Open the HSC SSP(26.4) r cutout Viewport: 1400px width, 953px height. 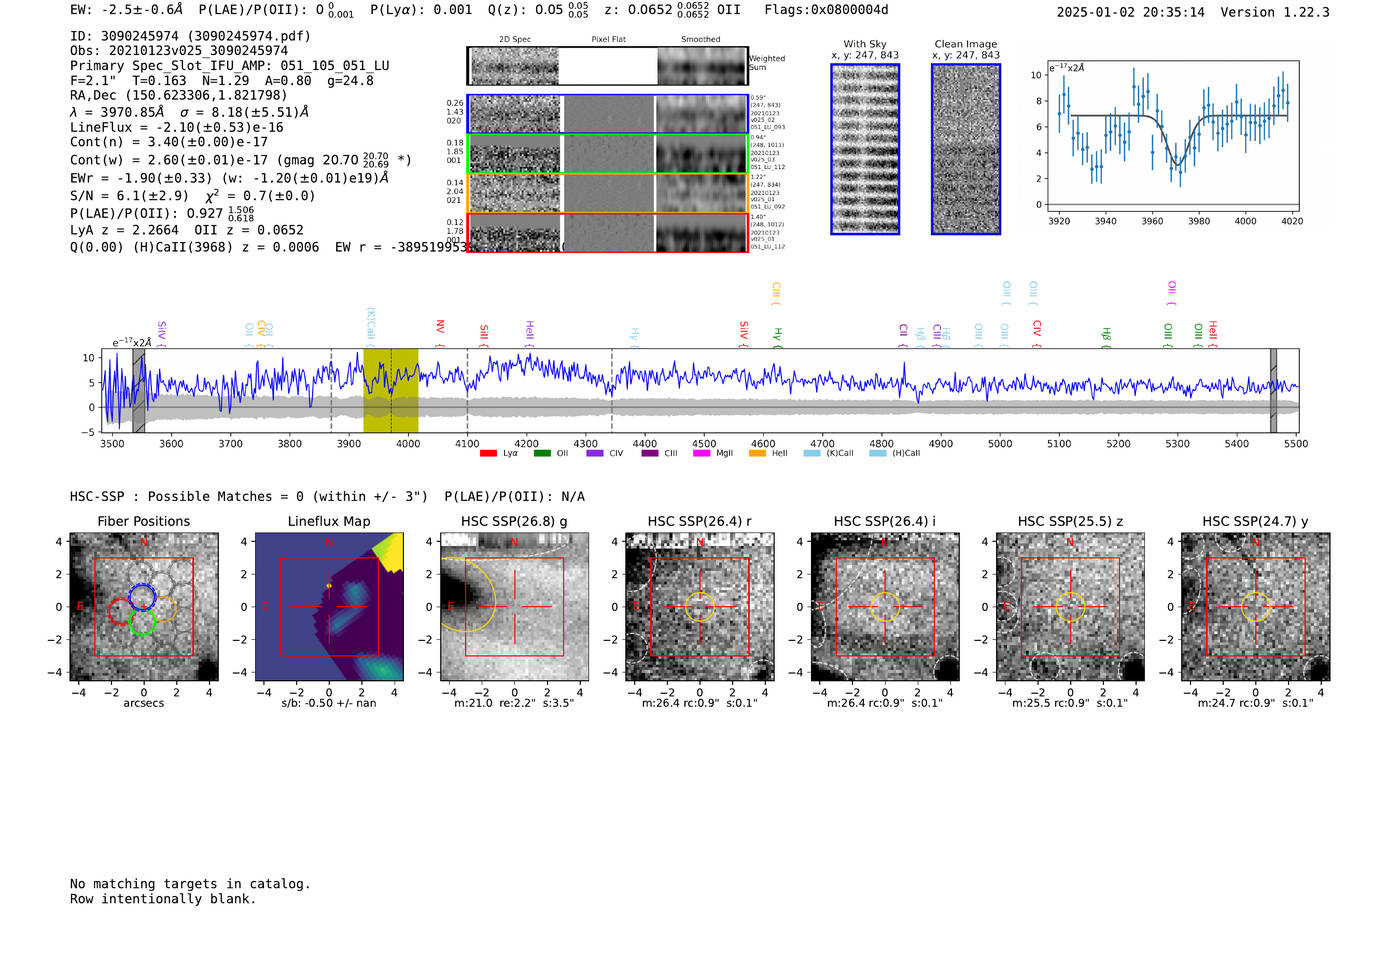[700, 607]
